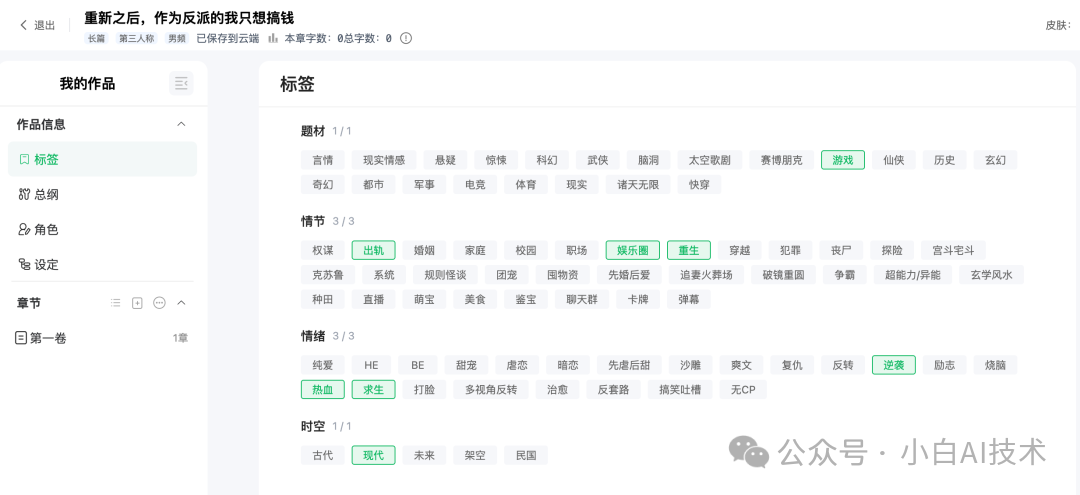1080x495 pixels.
Task: Open the 角色 section in sidebar
Action: pos(103,229)
